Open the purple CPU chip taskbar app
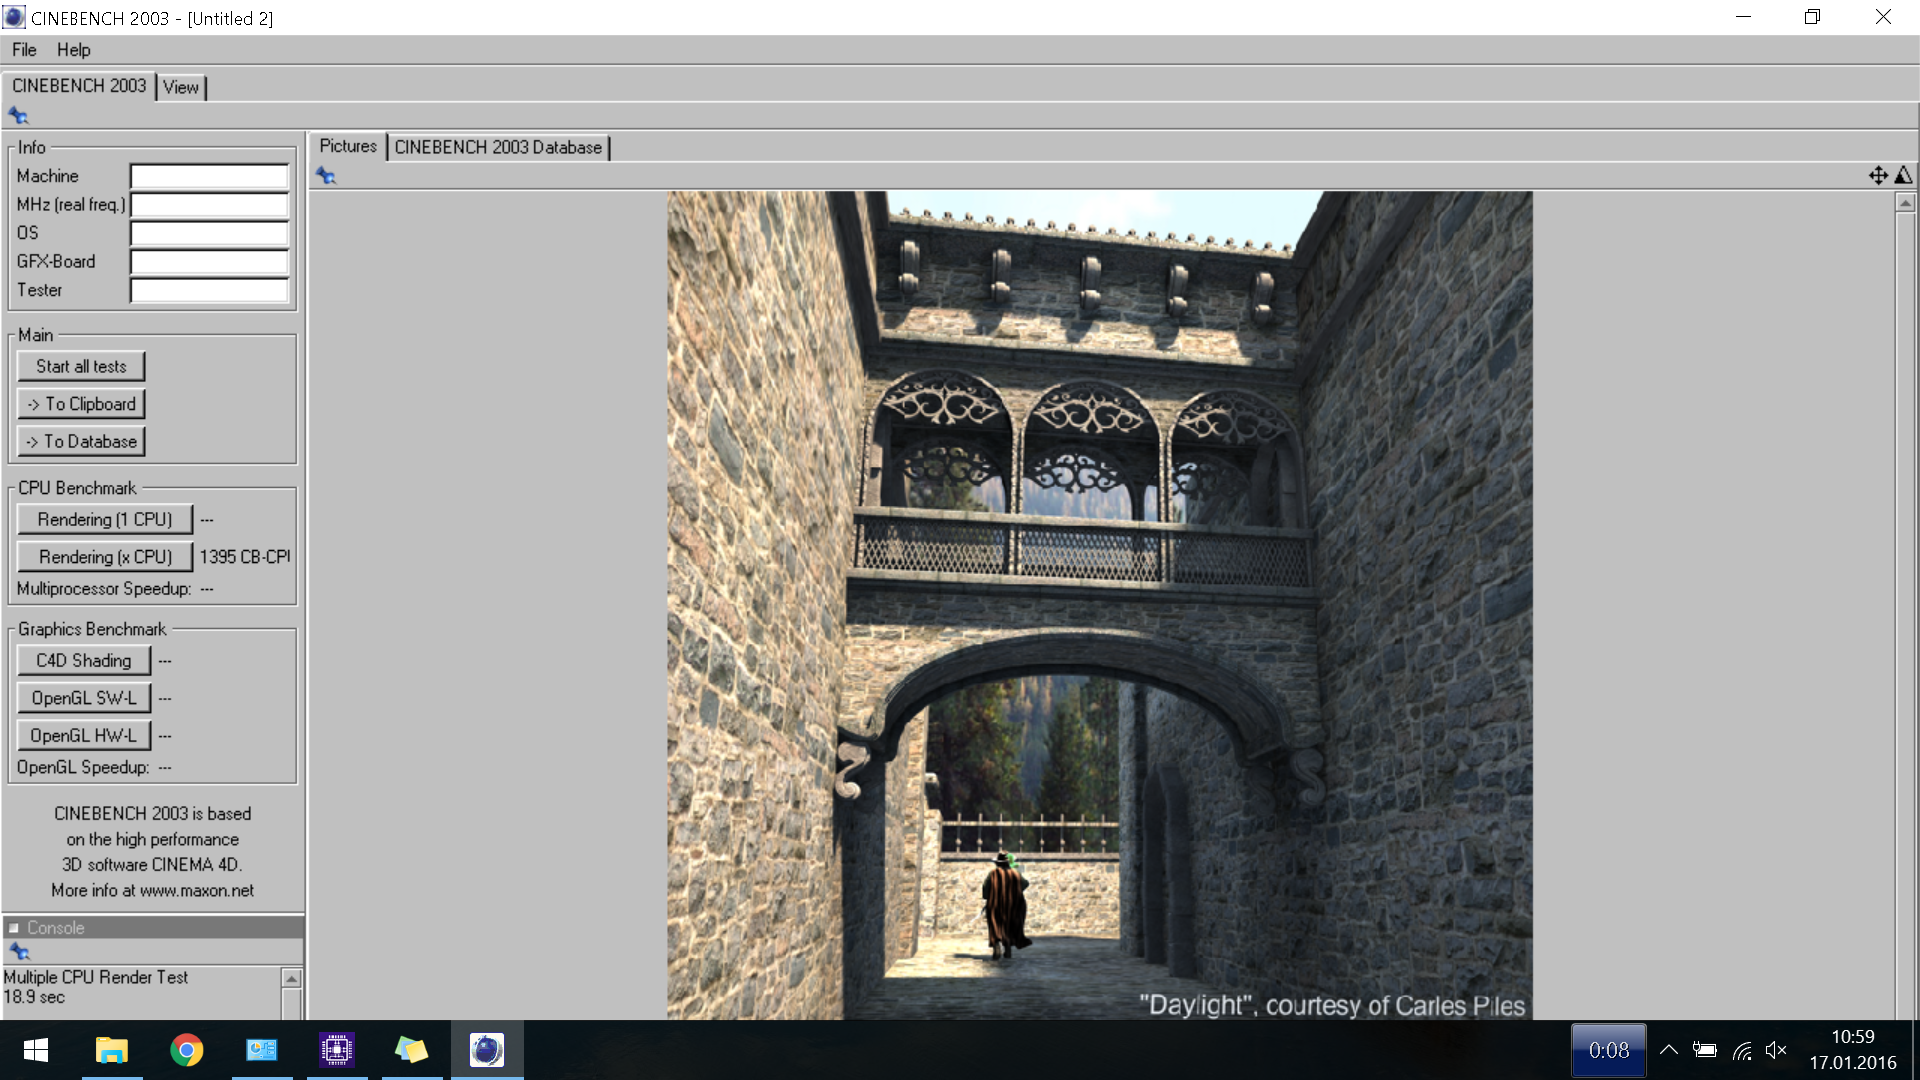Image resolution: width=1920 pixels, height=1080 pixels. point(337,1050)
